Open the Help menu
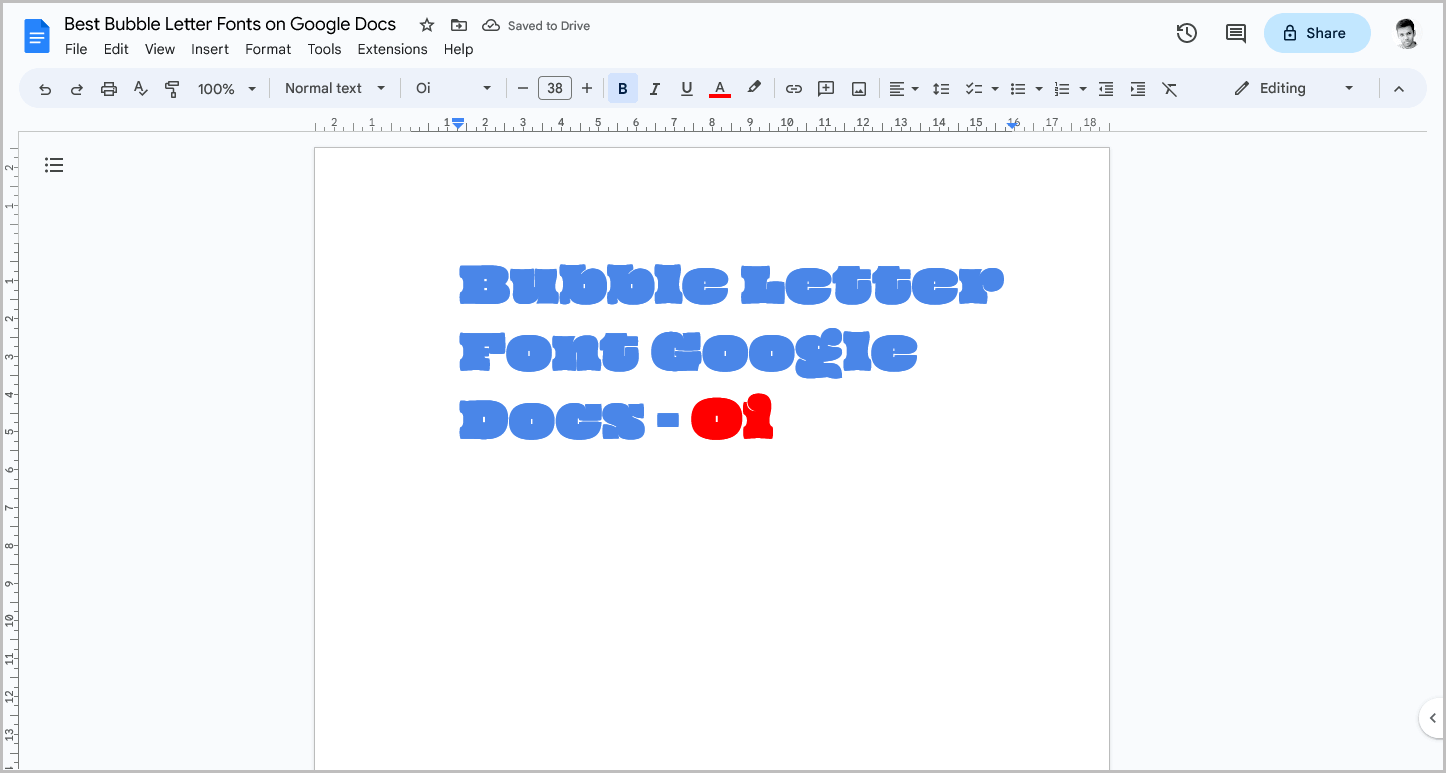1446x773 pixels. tap(458, 49)
